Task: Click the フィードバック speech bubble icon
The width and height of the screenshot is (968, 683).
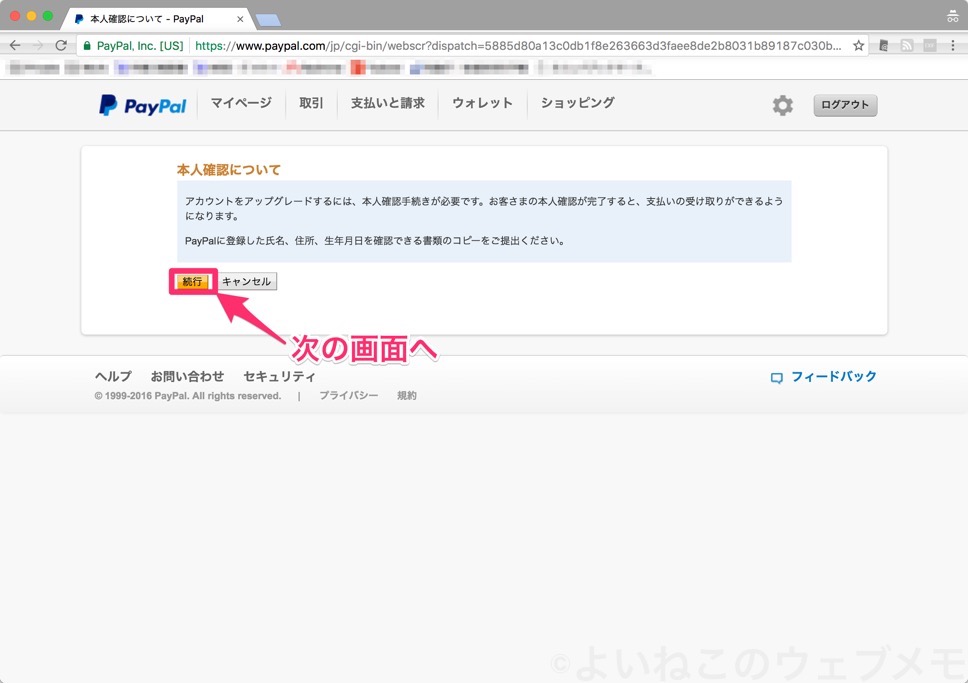Action: point(776,376)
